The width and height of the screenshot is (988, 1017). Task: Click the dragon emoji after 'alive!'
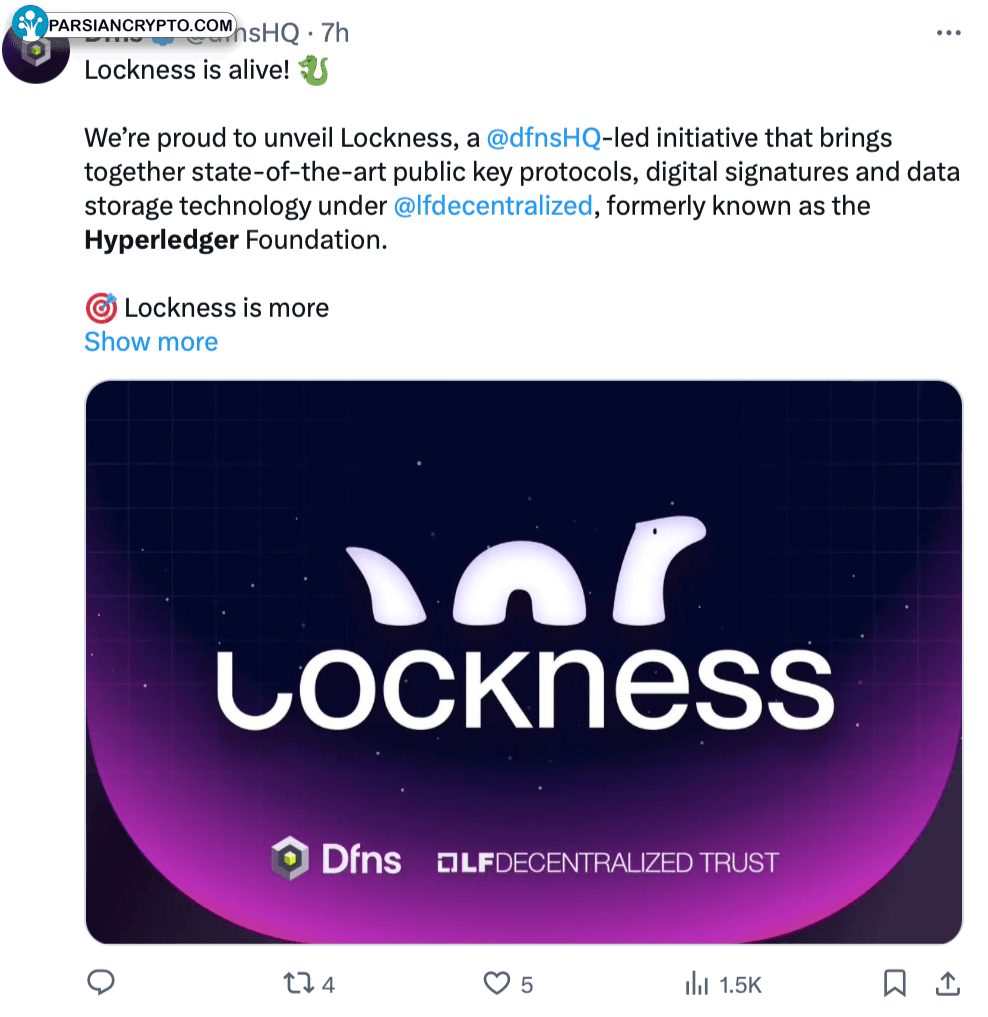(313, 70)
